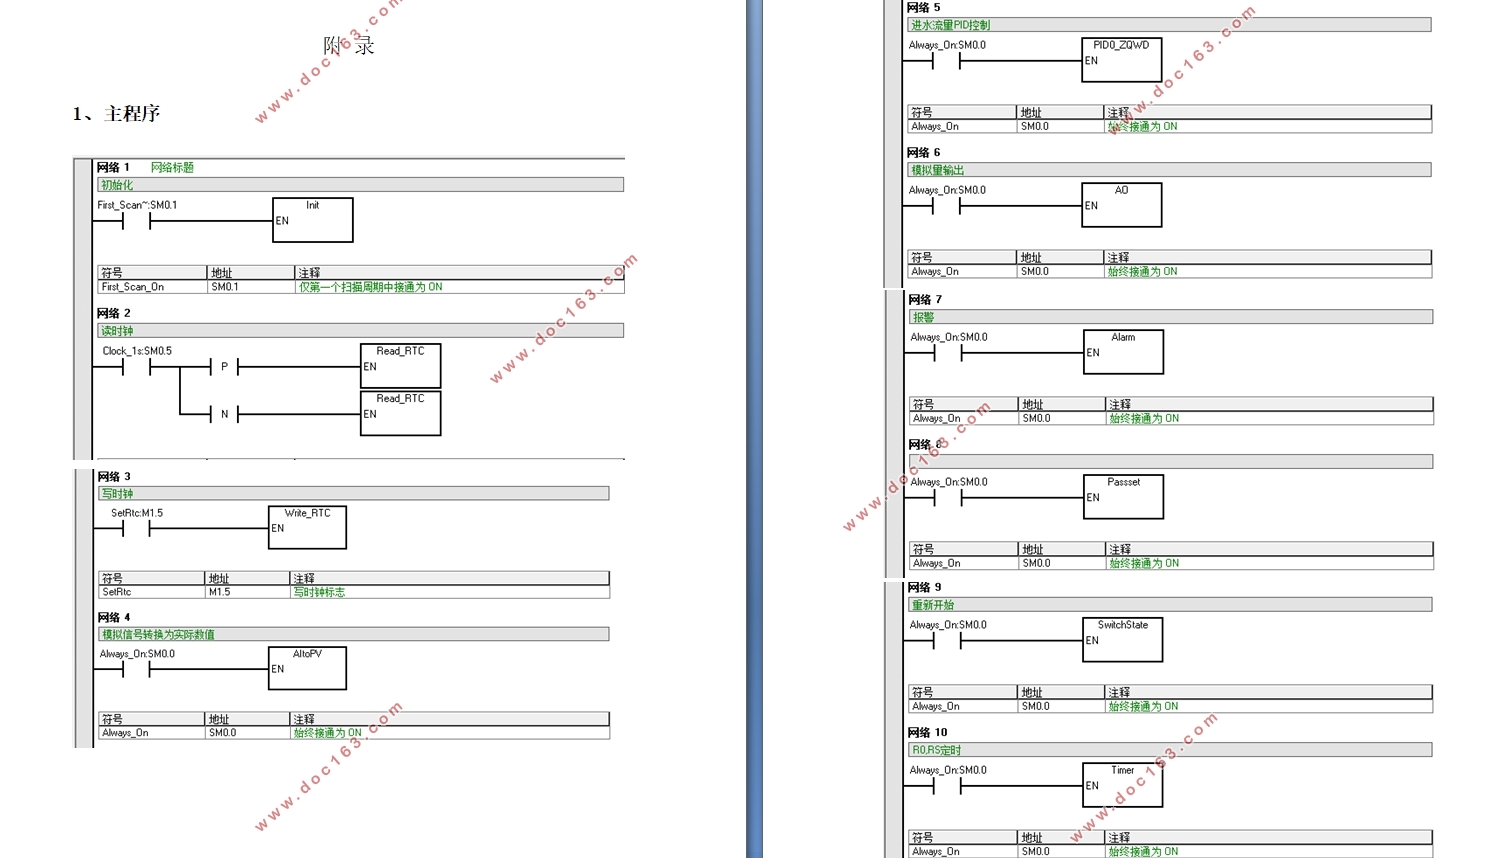Select the 网络 6 label
The width and height of the screenshot is (1507, 858).
tap(924, 152)
